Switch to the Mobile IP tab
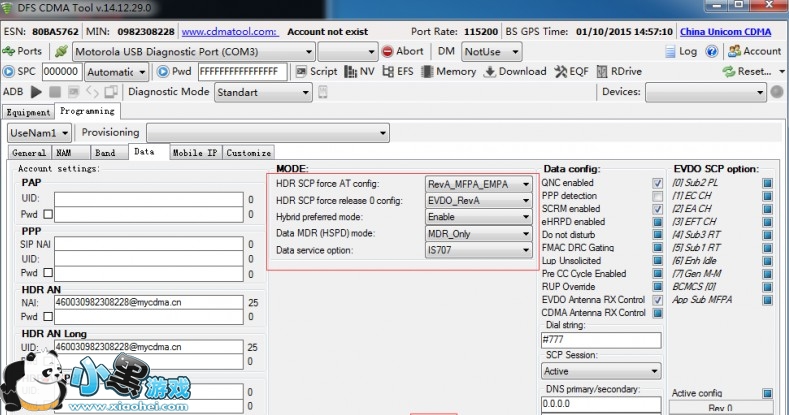 pos(194,153)
